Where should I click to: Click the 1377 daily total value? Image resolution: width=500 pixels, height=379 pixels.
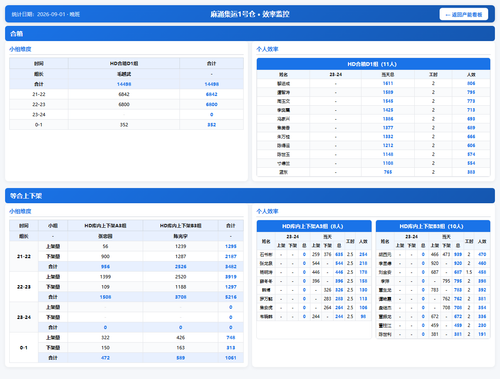pos(388,128)
